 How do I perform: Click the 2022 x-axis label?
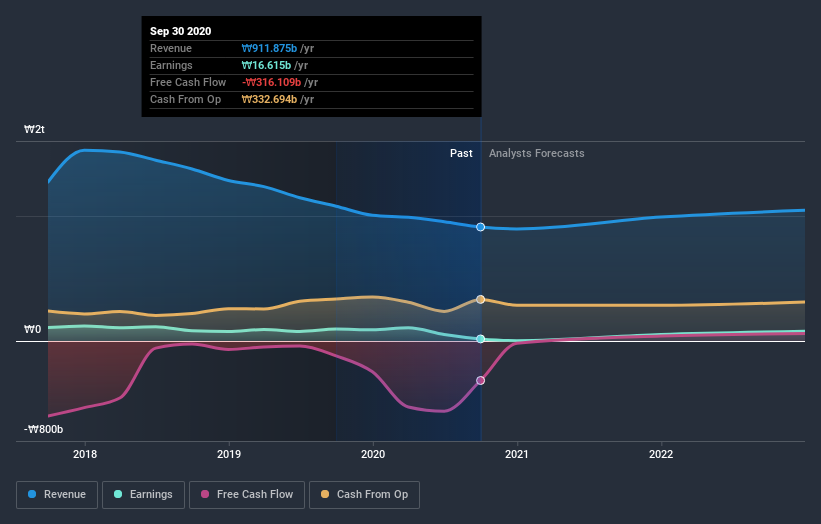[661, 454]
